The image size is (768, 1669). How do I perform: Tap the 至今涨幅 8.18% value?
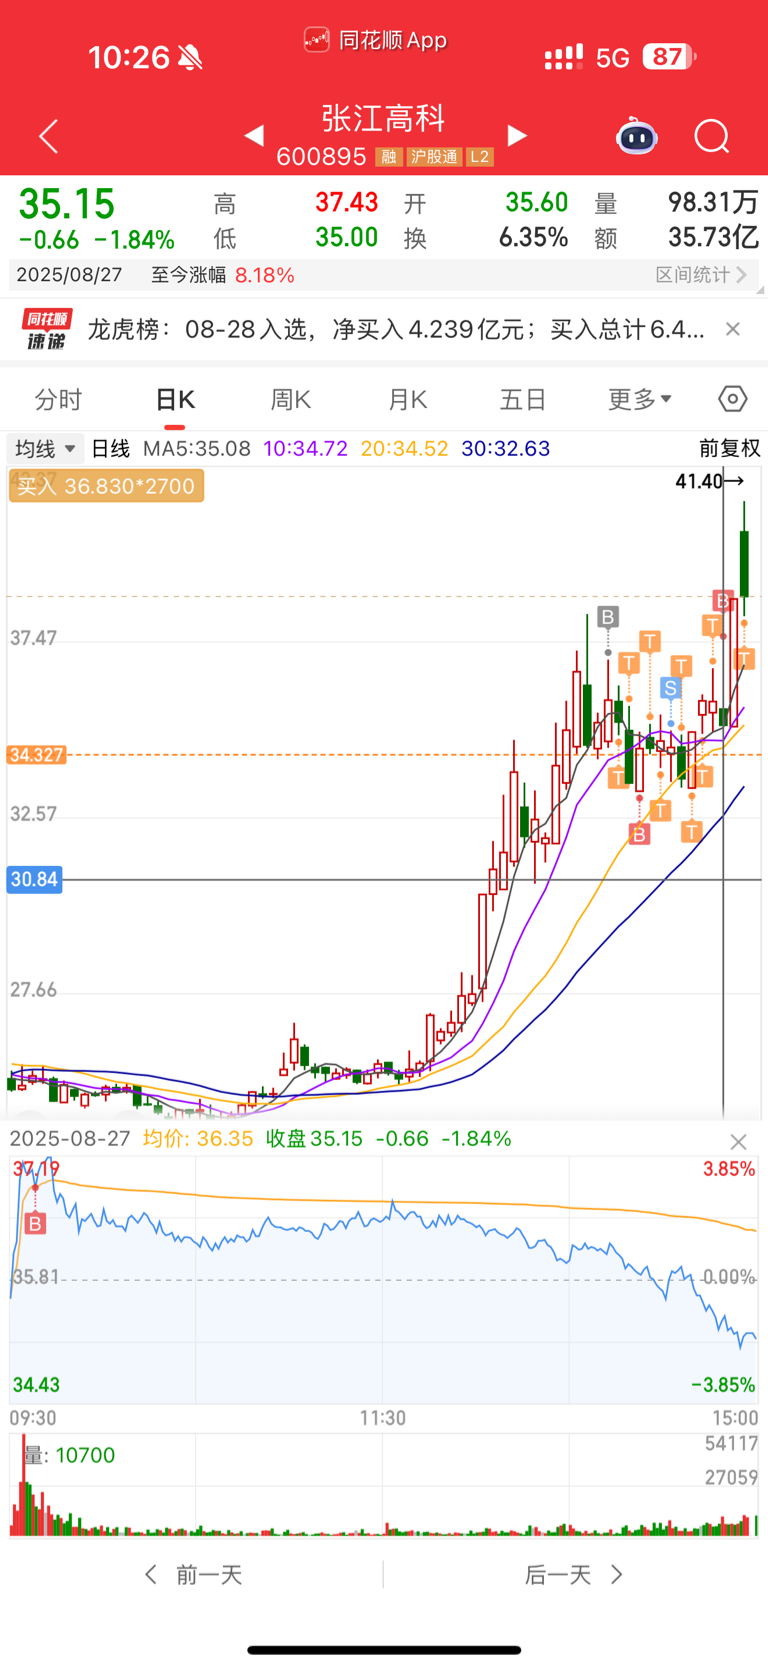[x=265, y=275]
